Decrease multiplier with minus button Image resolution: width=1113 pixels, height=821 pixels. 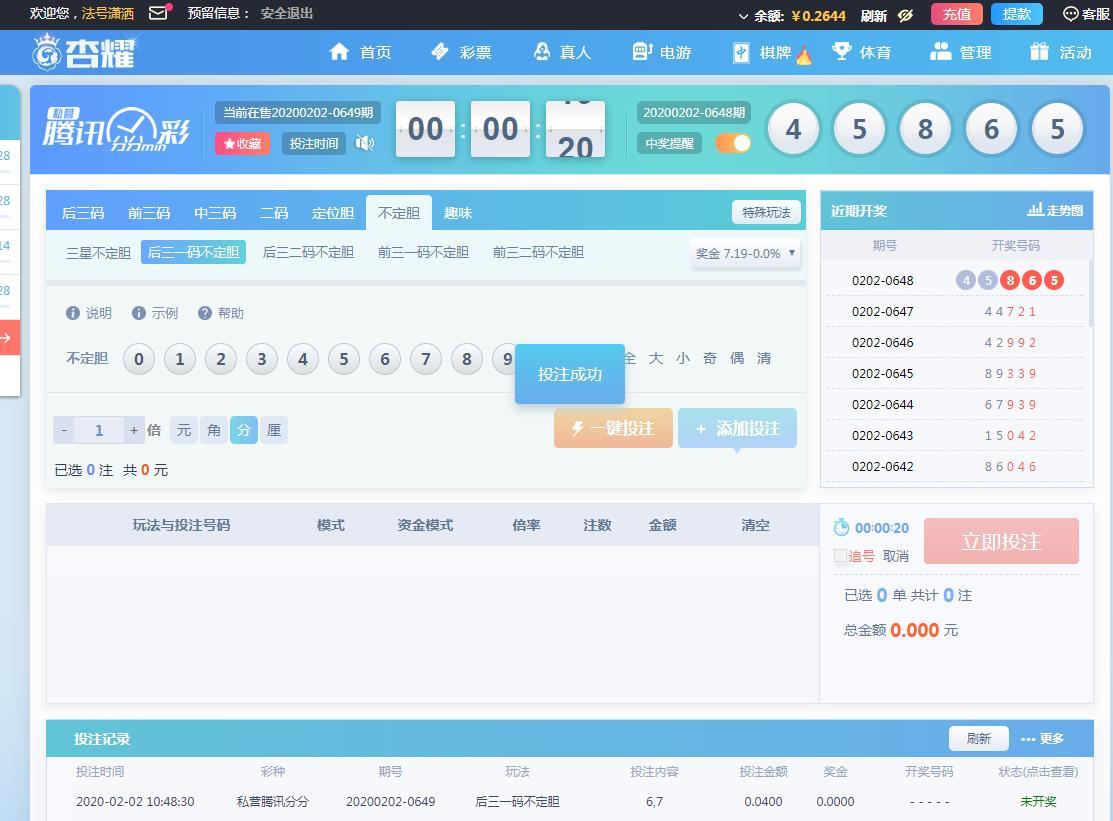64,430
